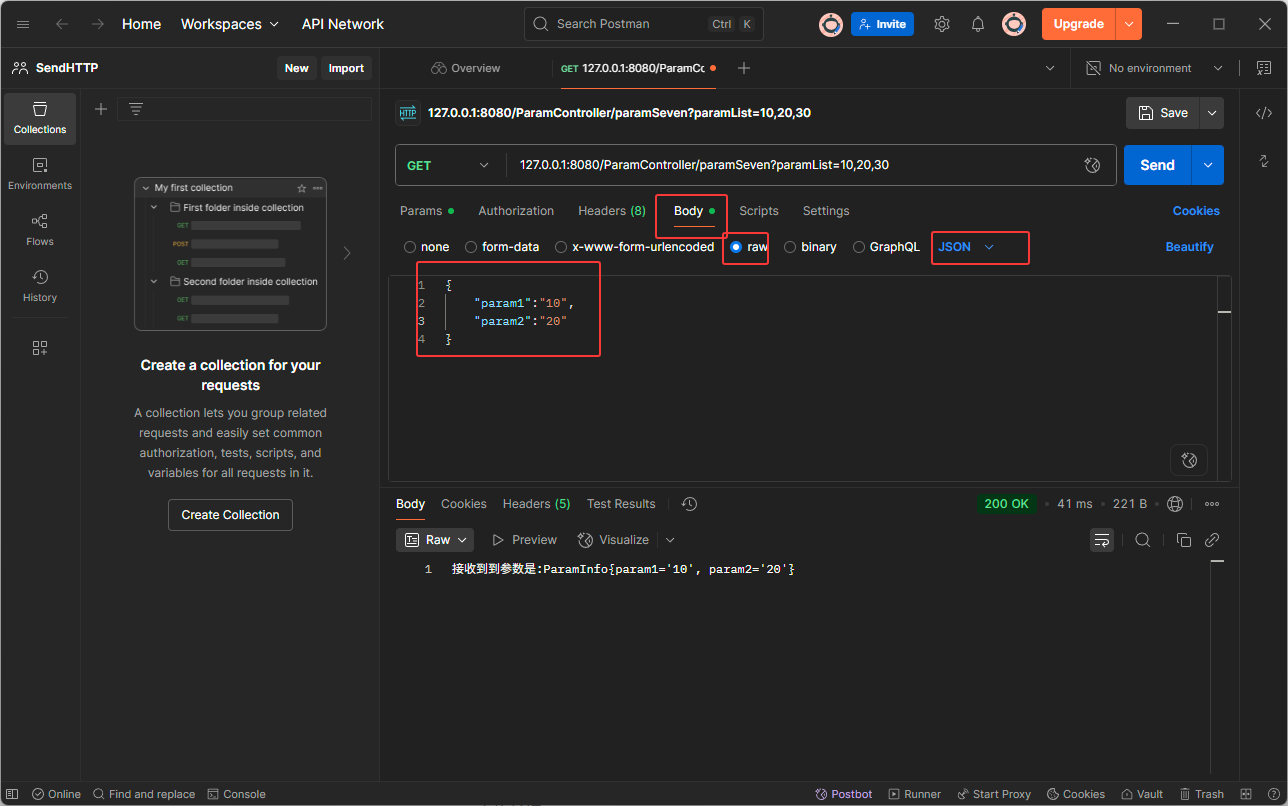This screenshot has width=1288, height=806.
Task: Open the notifications bell
Action: pos(978,24)
